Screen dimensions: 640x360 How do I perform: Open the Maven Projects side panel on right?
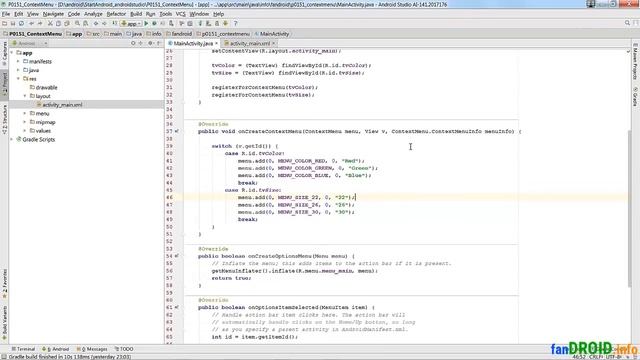(x=636, y=62)
